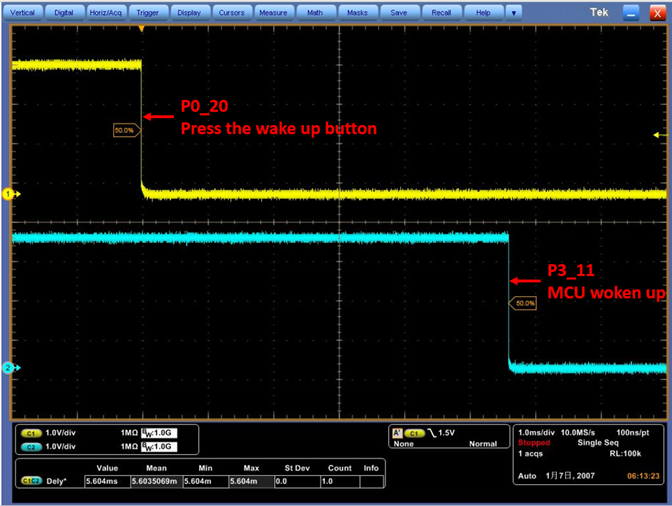The width and height of the screenshot is (672, 506).
Task: Click the falling edge slope icon
Action: point(432,433)
